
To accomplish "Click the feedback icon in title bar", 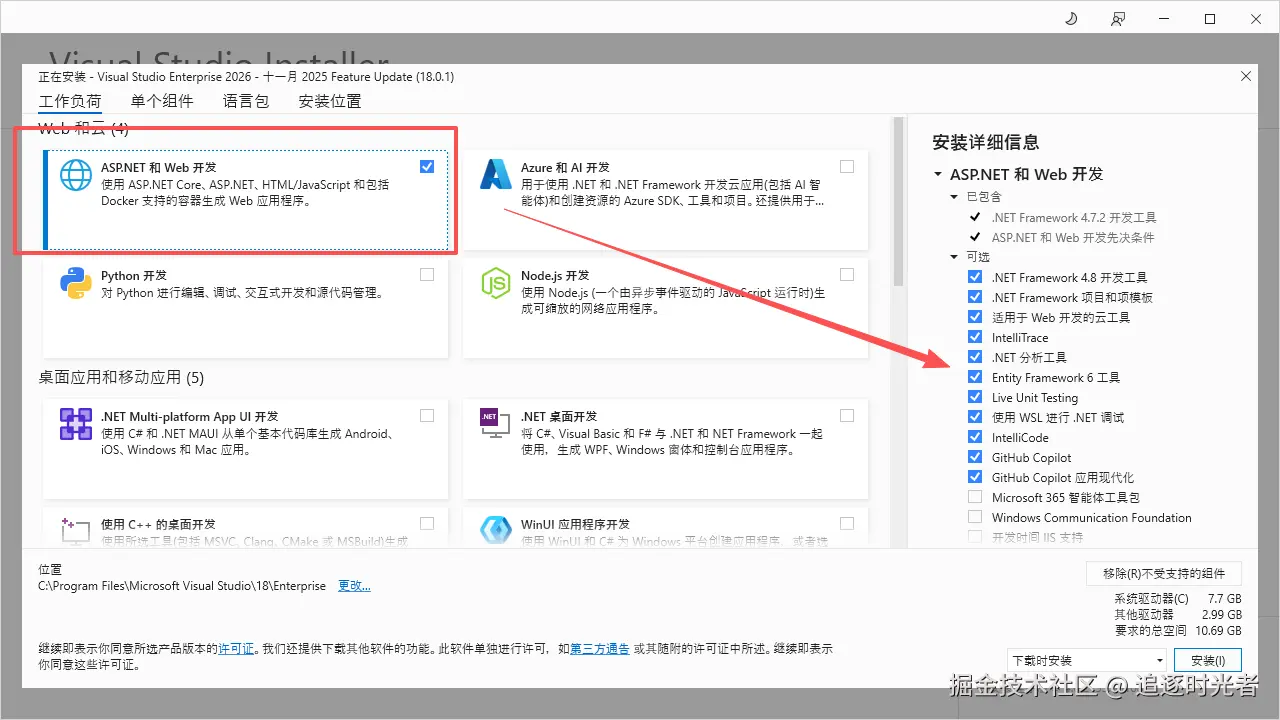I will [1117, 19].
